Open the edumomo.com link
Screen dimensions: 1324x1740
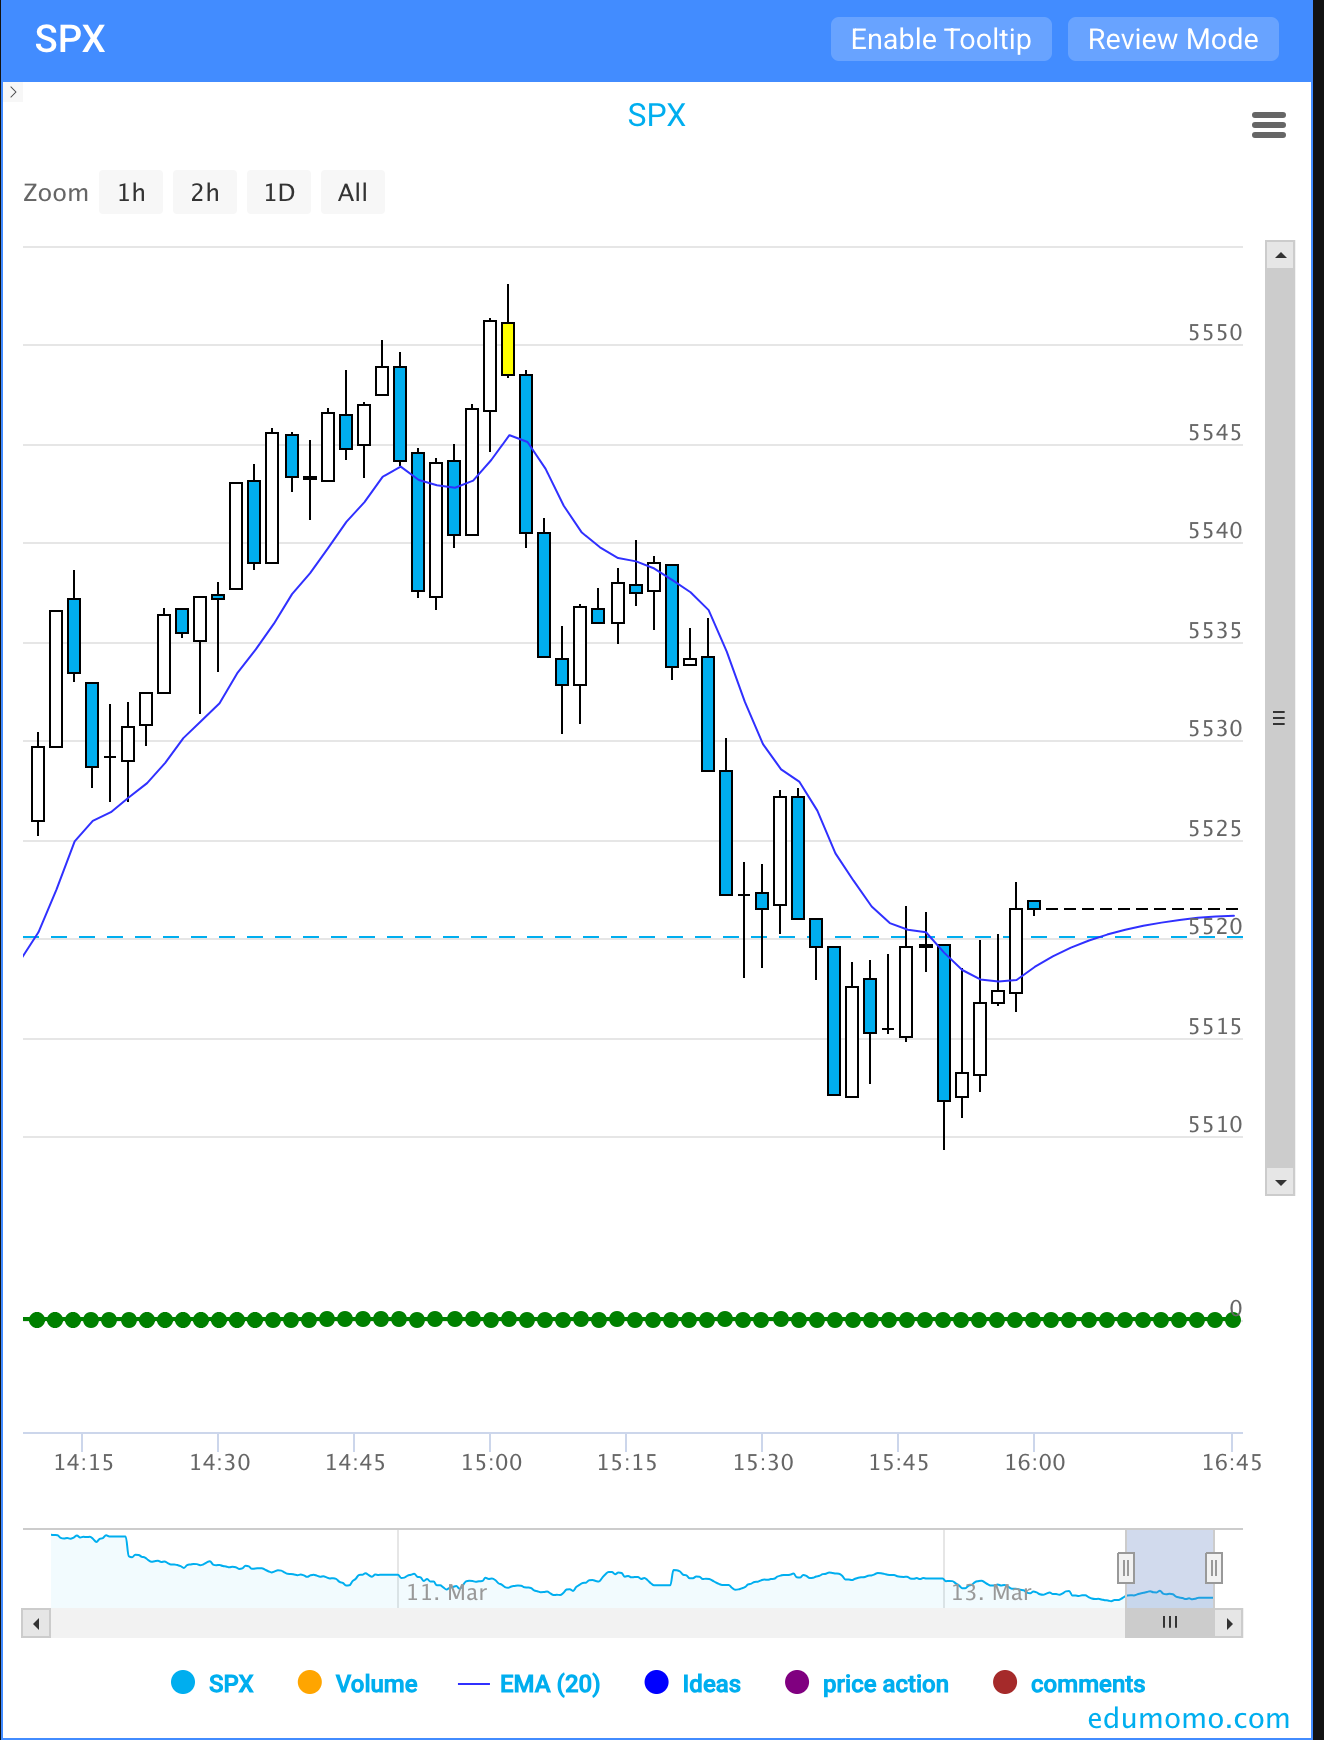pos(1189,1718)
